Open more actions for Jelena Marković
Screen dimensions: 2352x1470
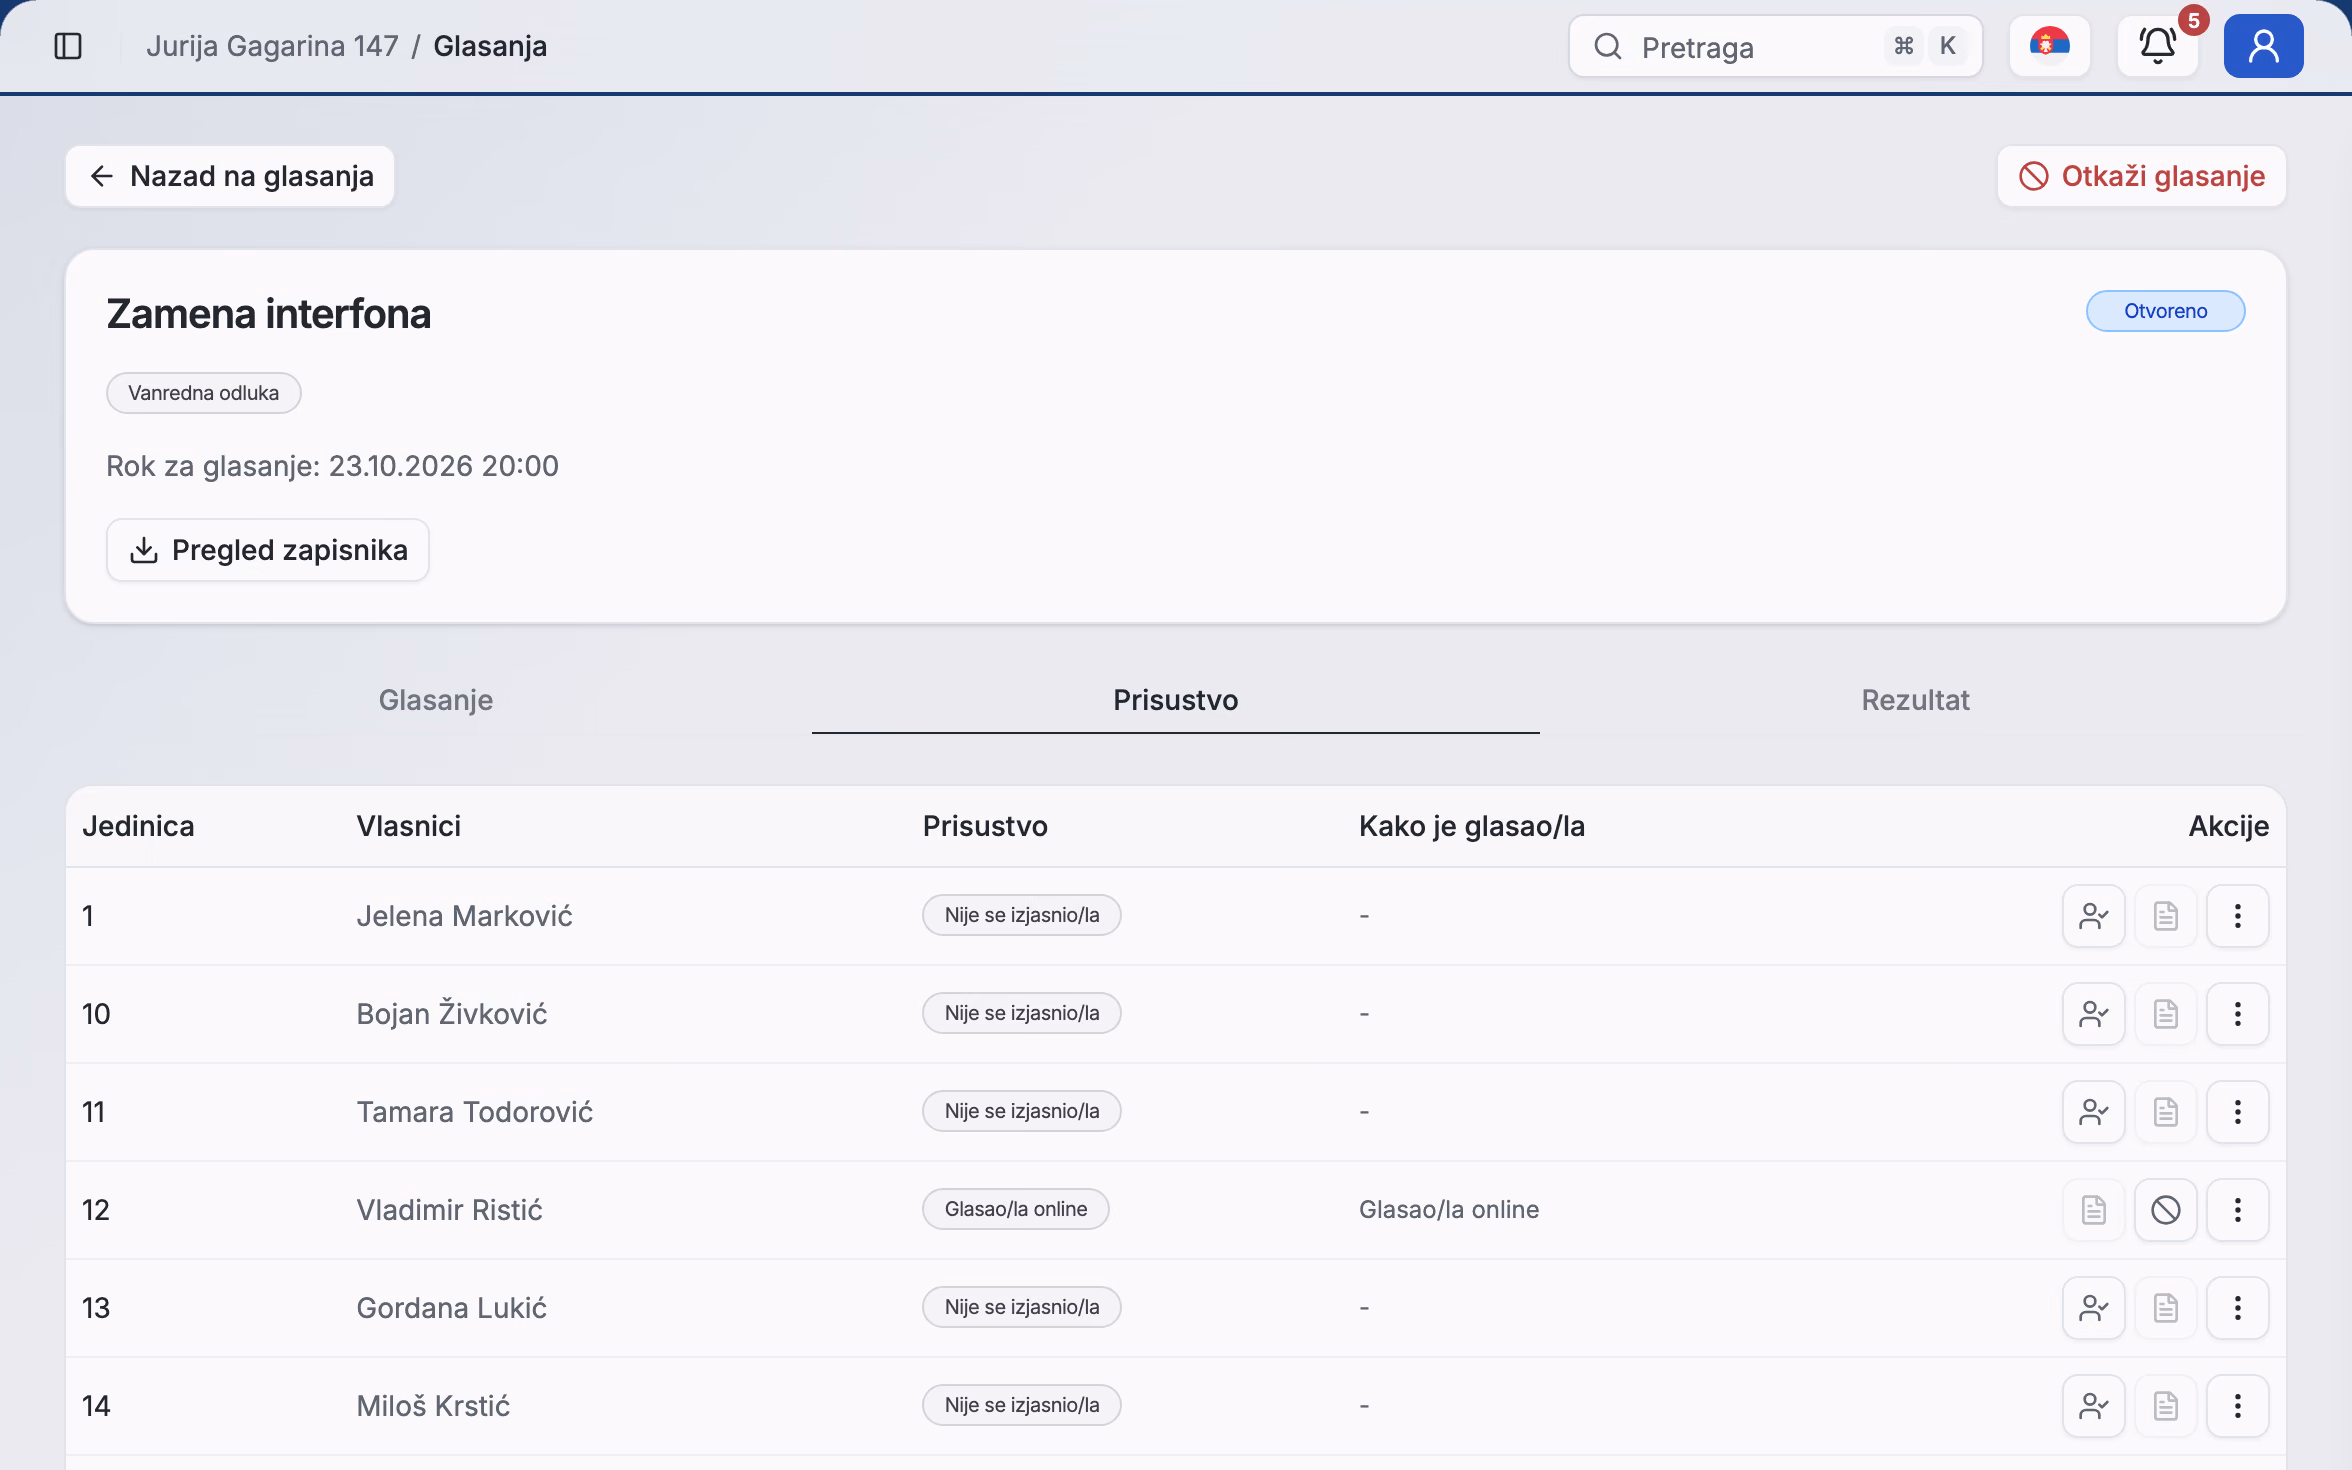pyautogui.click(x=2237, y=916)
